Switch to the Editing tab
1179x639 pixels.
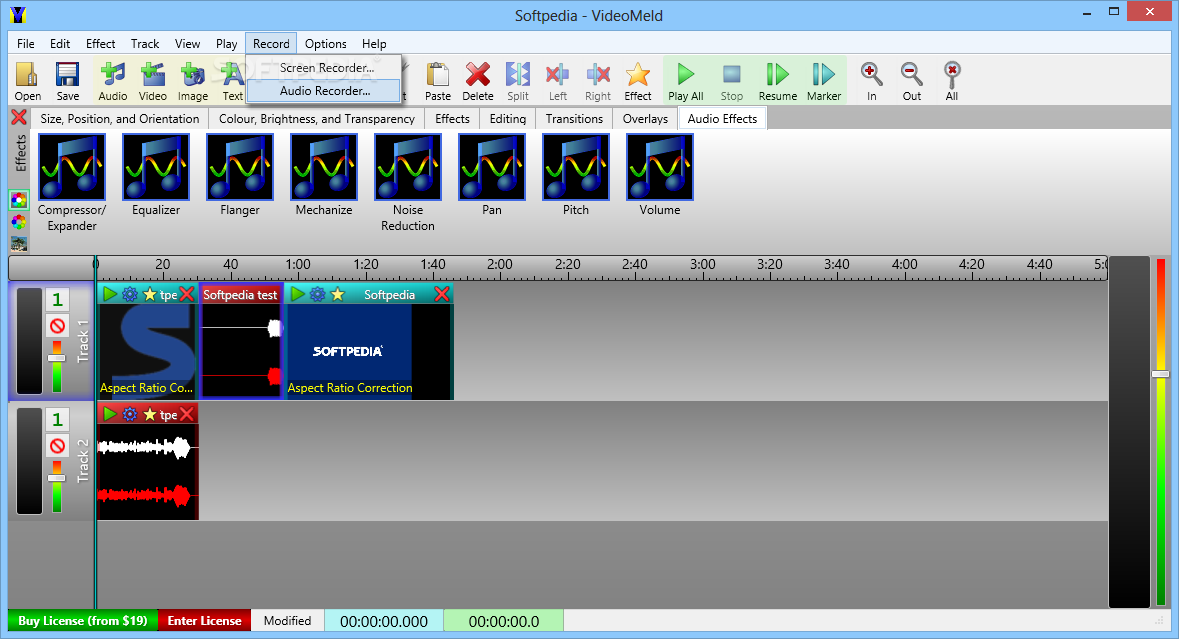(508, 119)
